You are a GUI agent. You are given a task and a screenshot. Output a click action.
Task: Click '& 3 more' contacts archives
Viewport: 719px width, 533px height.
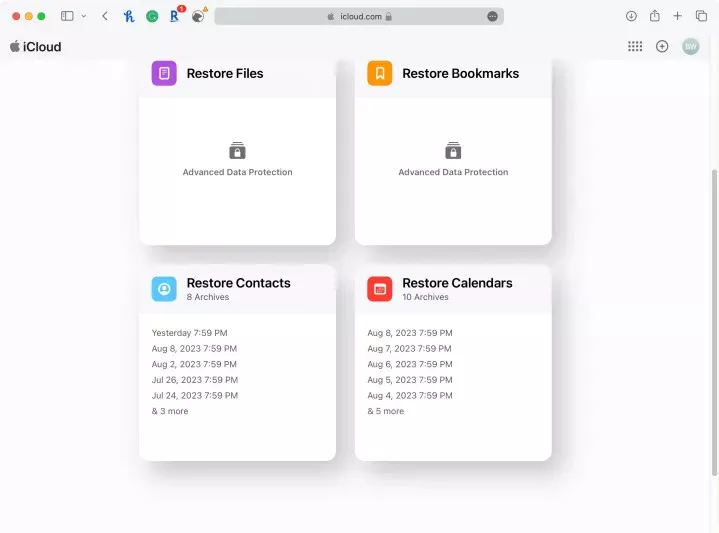pos(170,411)
